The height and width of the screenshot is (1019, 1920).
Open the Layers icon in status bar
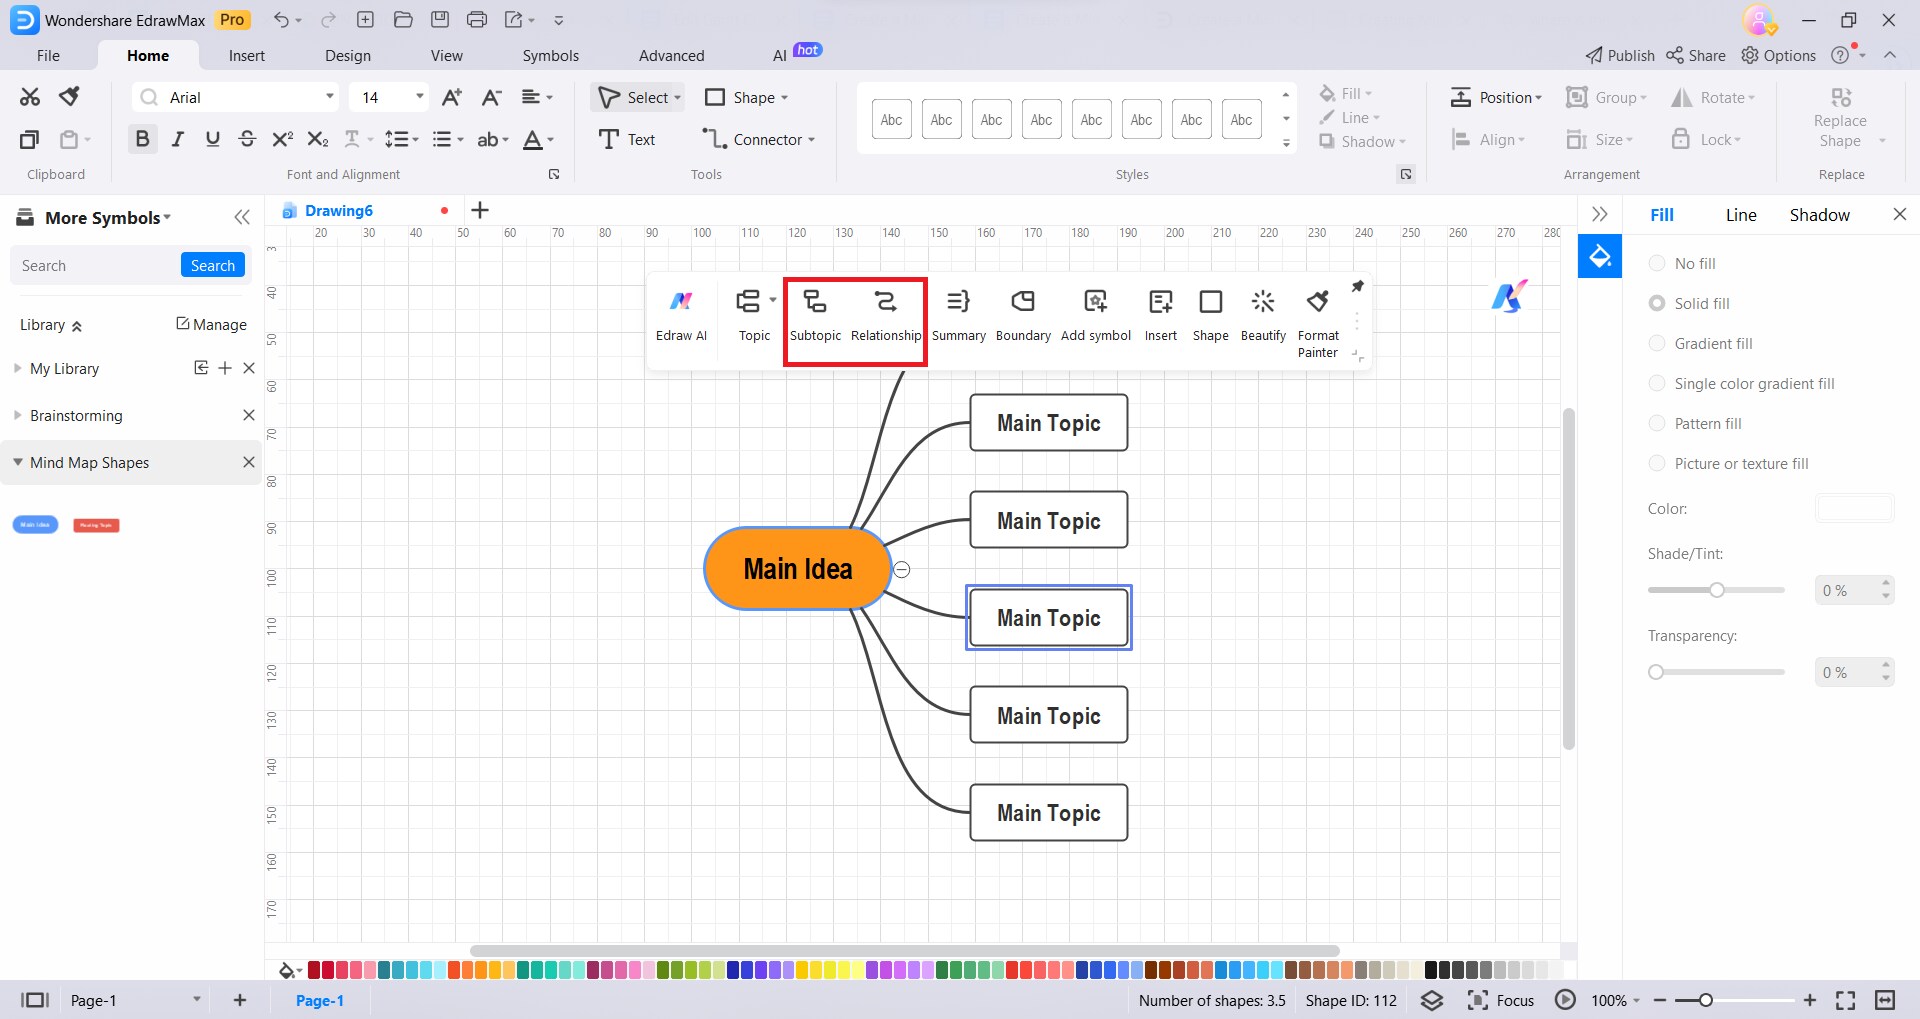point(1432,1000)
